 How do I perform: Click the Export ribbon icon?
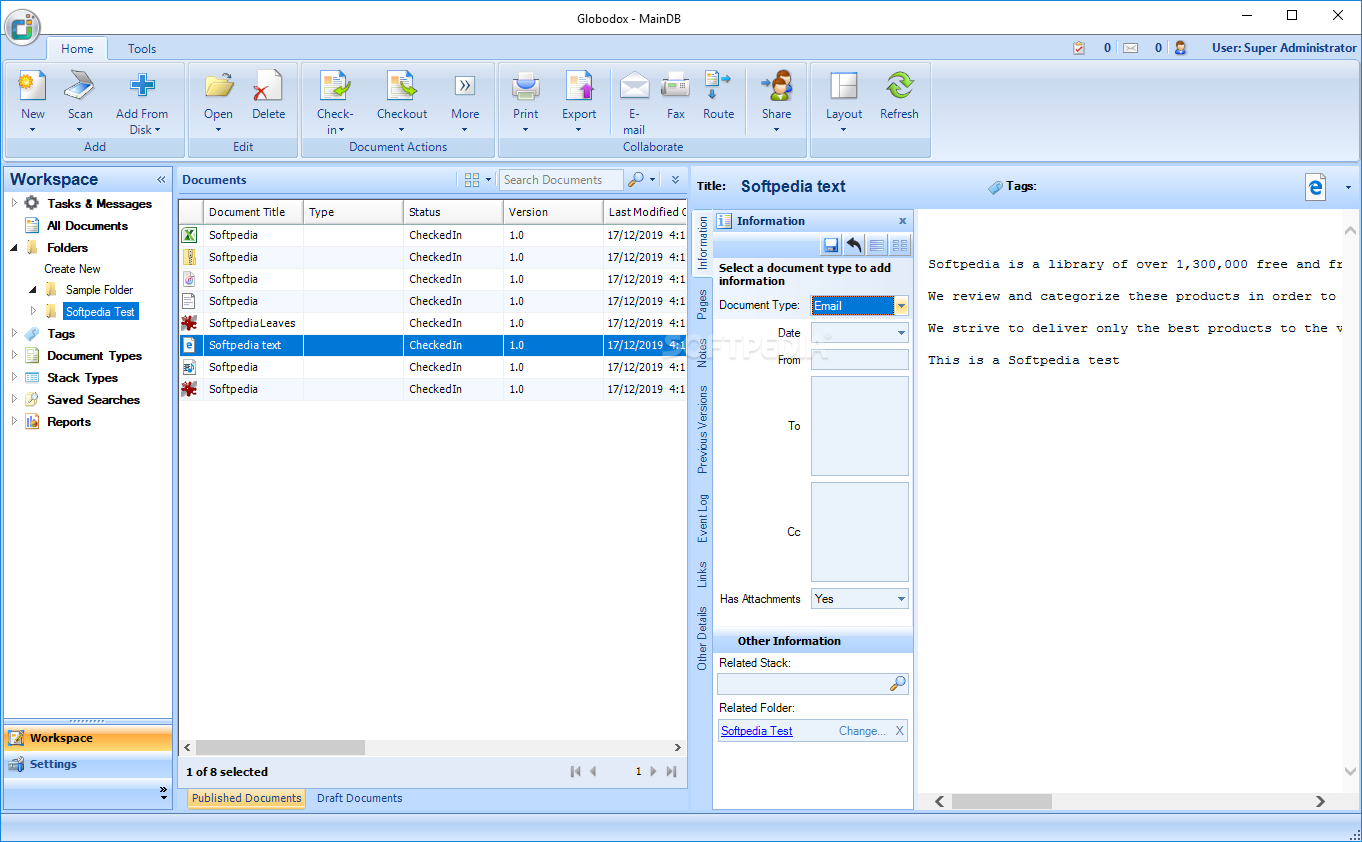579,87
